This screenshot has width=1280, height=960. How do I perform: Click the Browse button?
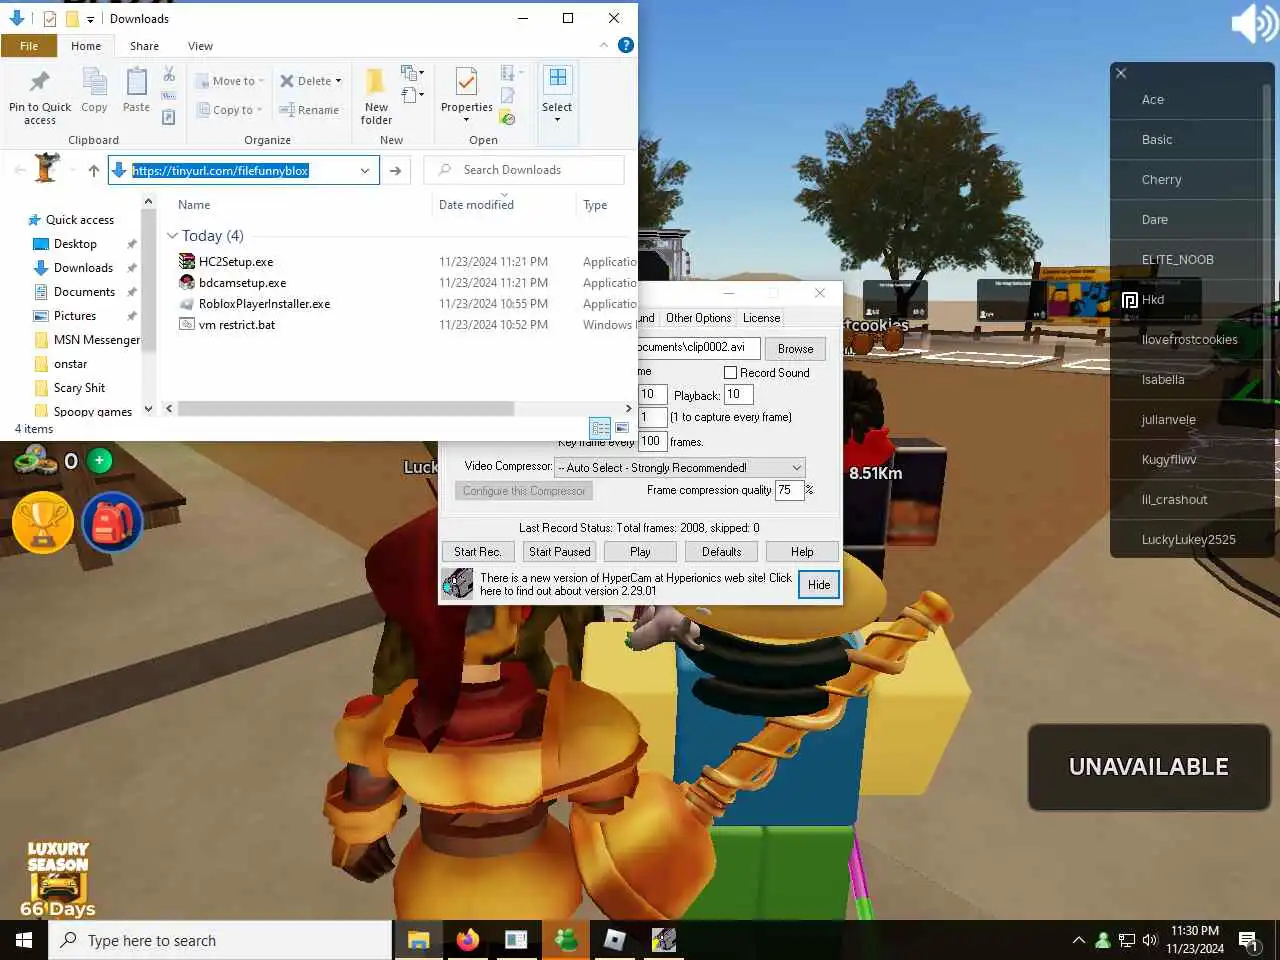point(795,349)
